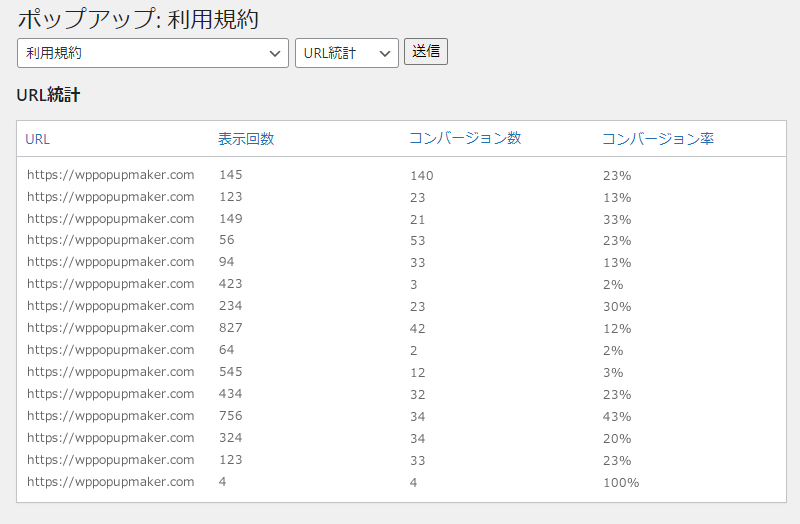Image resolution: width=800 pixels, height=524 pixels.
Task: Click the view count value 234
Action: coord(231,306)
